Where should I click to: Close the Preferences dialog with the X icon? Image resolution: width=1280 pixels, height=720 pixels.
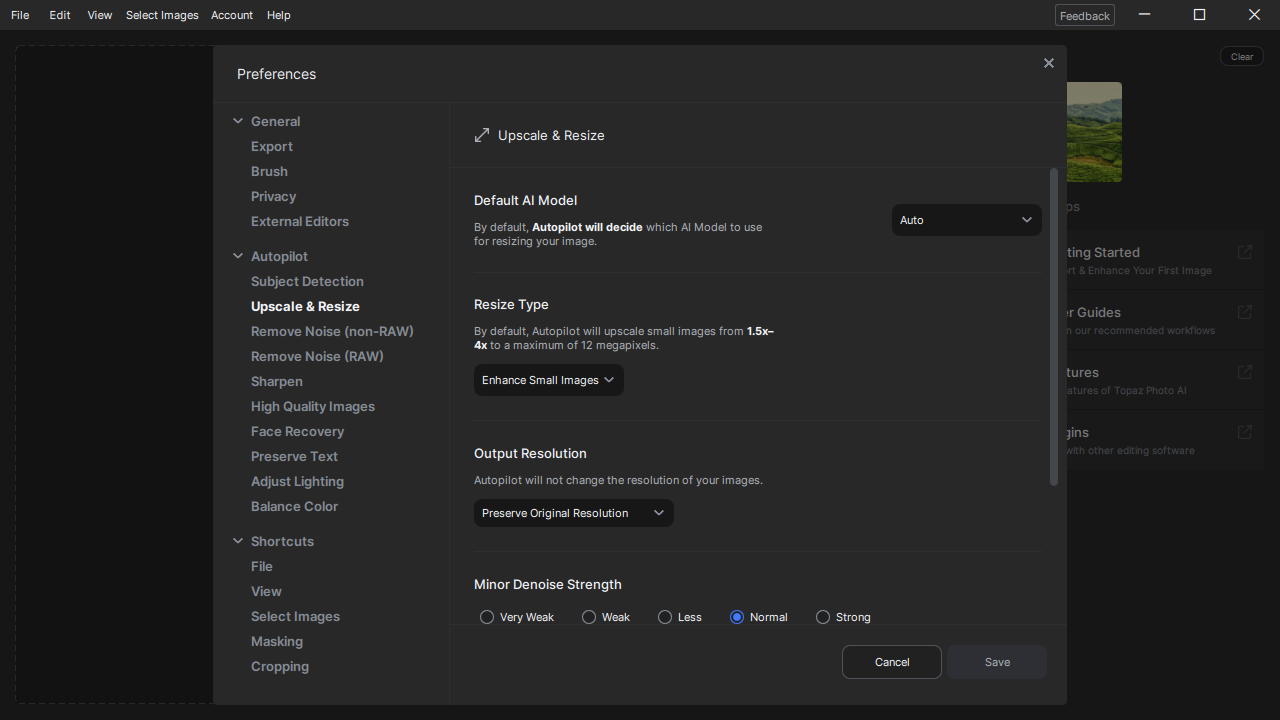tap(1048, 63)
